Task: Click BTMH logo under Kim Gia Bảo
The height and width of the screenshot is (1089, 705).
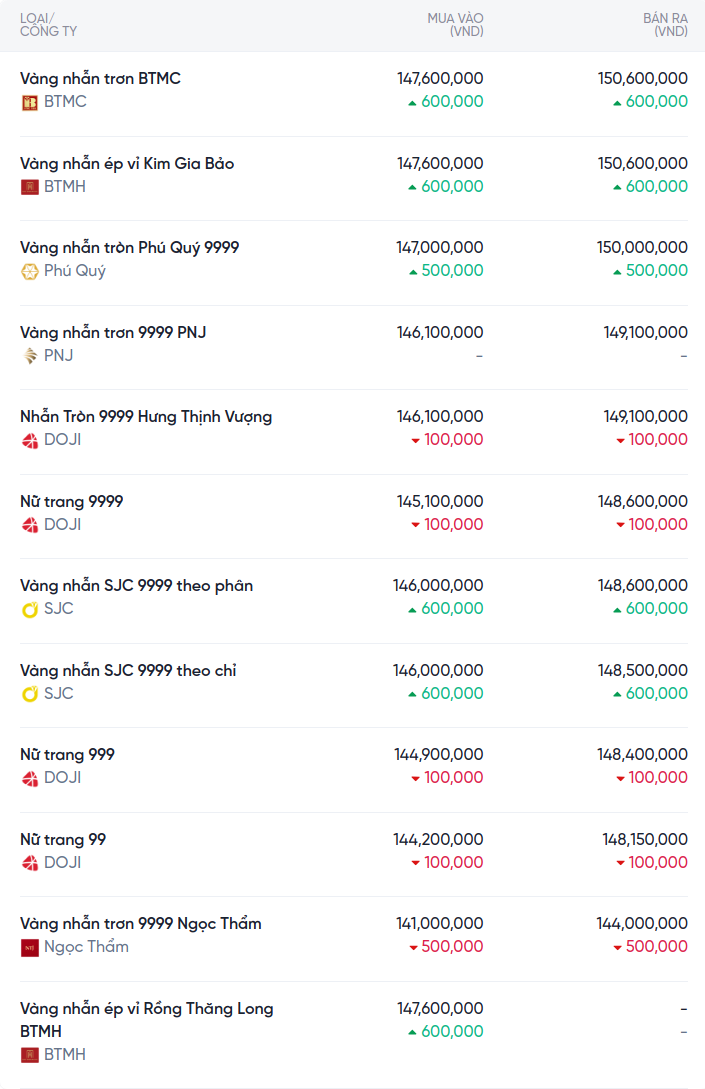Action: pyautogui.click(x=30, y=187)
